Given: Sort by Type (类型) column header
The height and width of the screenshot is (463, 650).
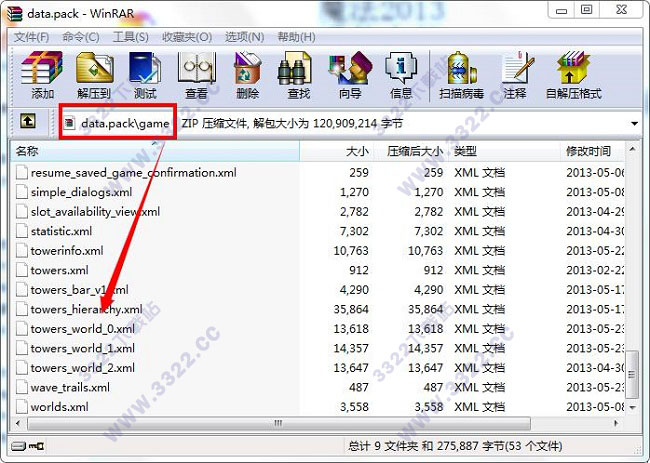Looking at the screenshot, I should tap(504, 151).
